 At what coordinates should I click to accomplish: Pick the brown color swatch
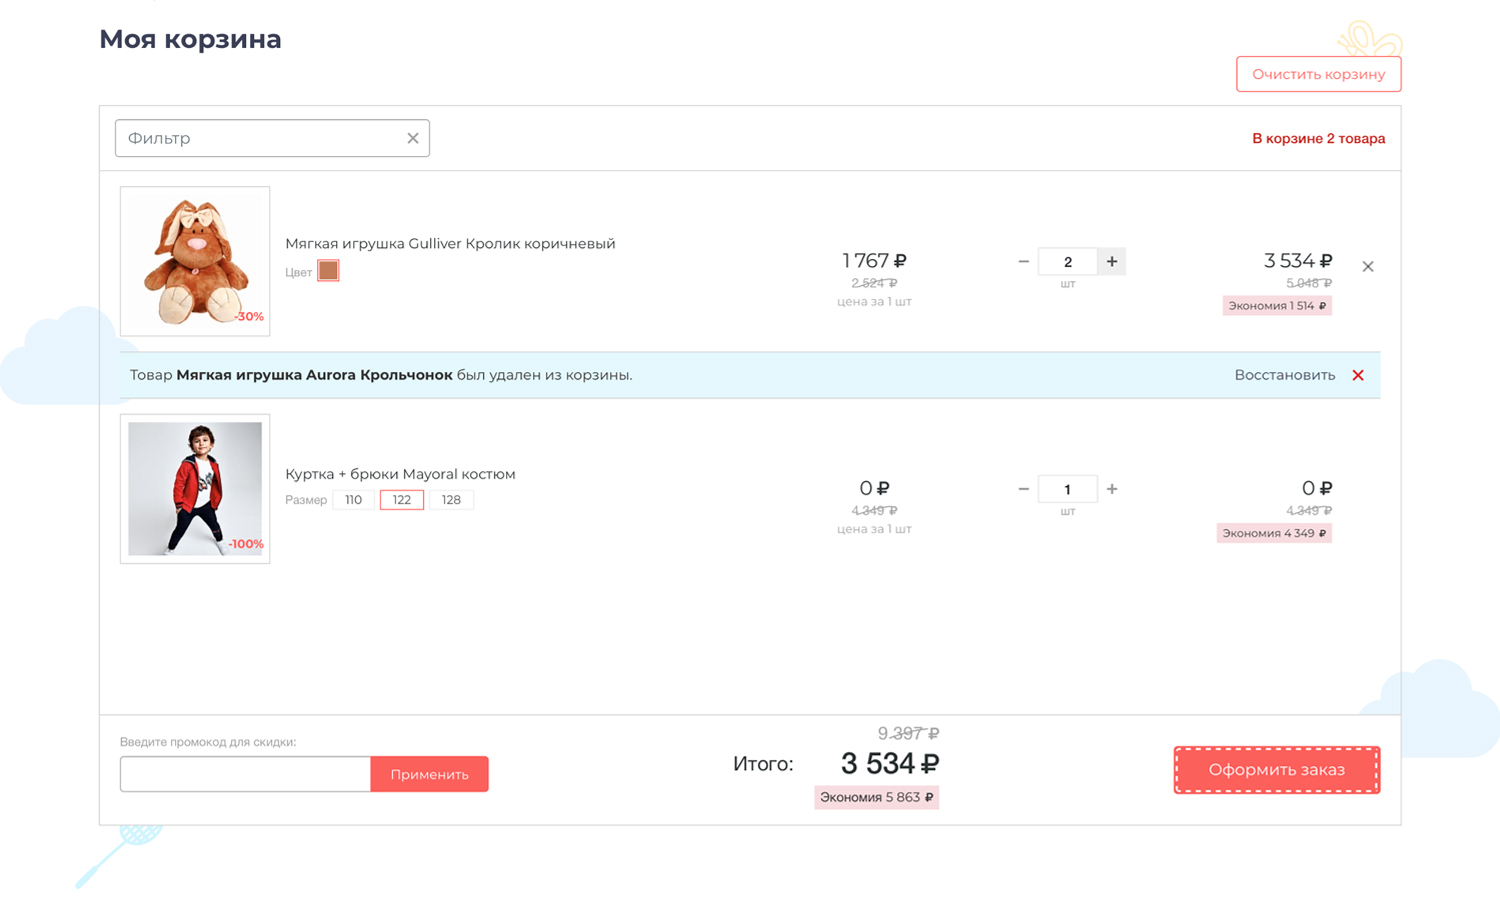pyautogui.click(x=328, y=271)
